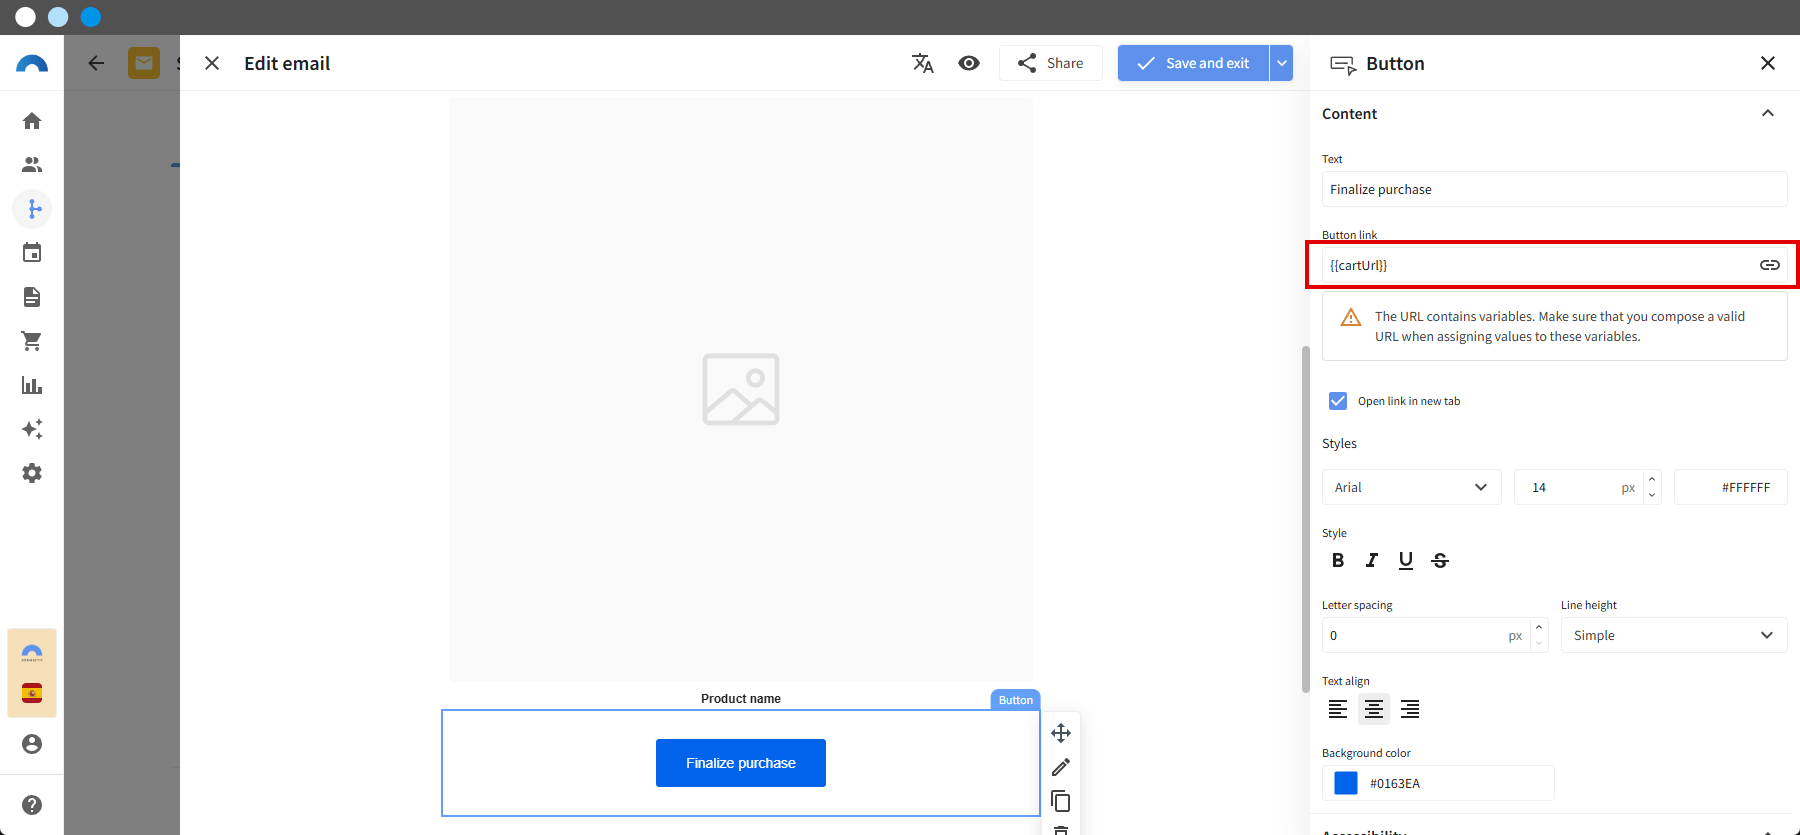Open the calendar icon in sidebar

tap(32, 253)
